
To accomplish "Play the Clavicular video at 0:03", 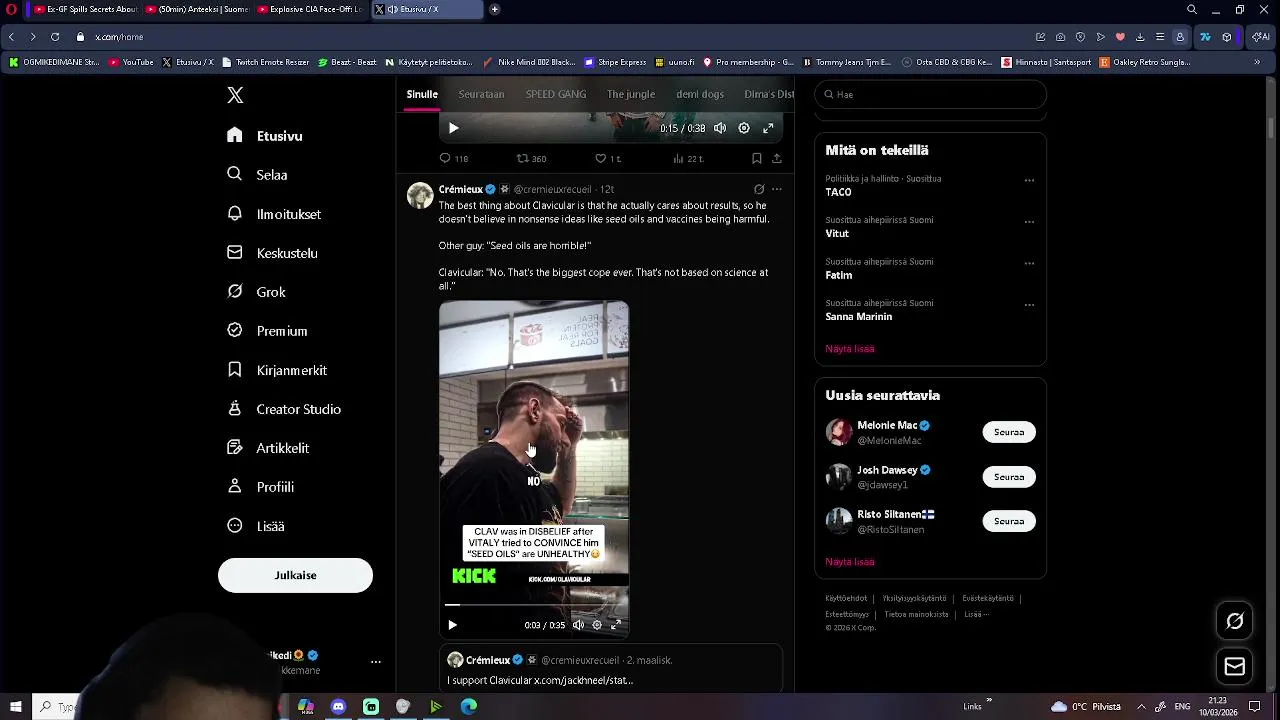I will pos(452,625).
